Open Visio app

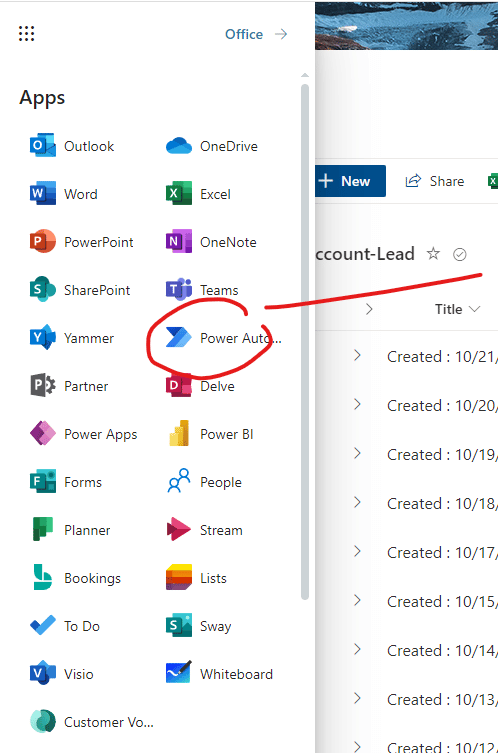(x=61, y=674)
